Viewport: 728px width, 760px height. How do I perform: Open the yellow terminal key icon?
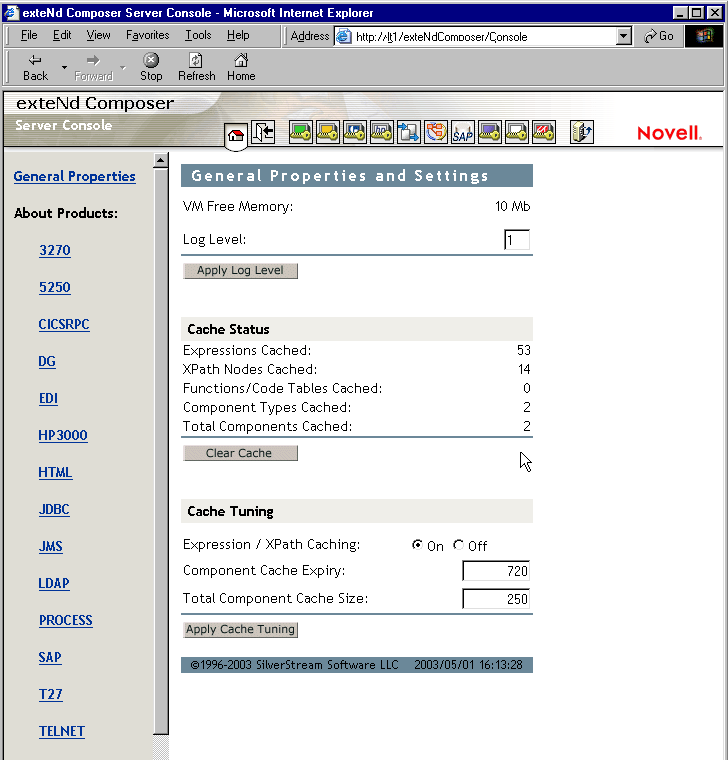328,132
